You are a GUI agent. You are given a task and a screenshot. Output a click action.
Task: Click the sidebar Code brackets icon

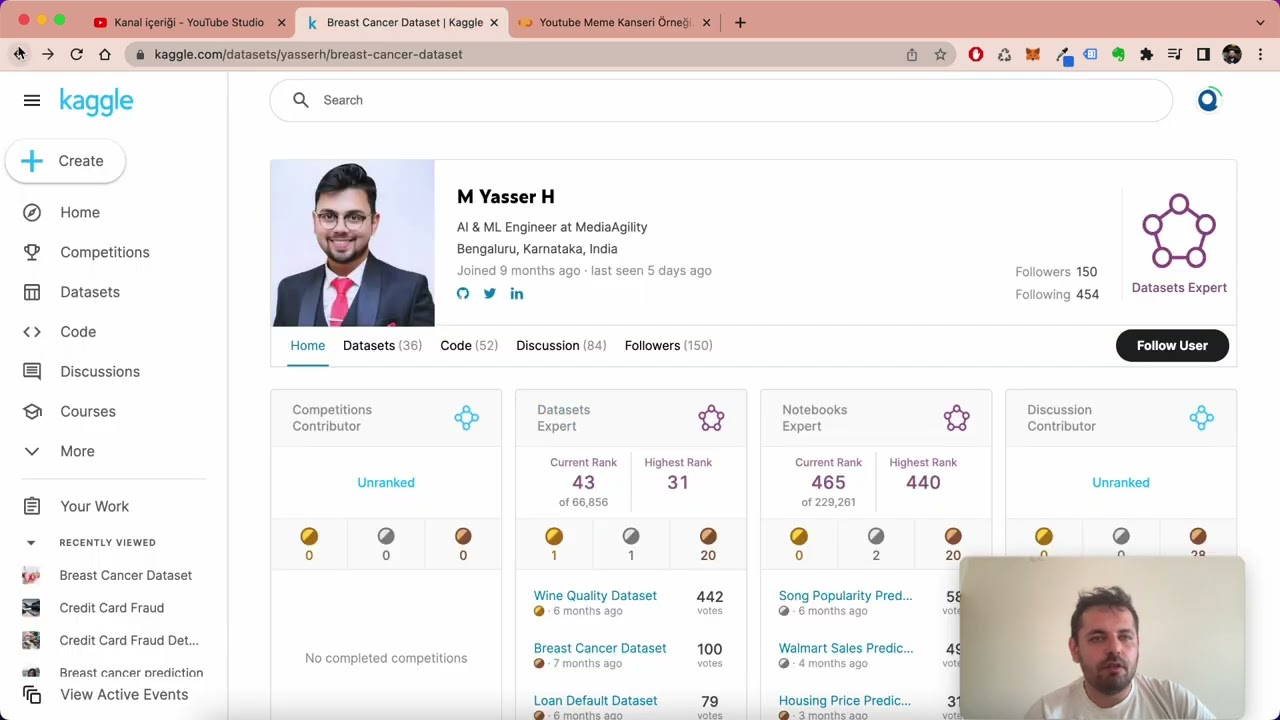pyautogui.click(x=32, y=332)
